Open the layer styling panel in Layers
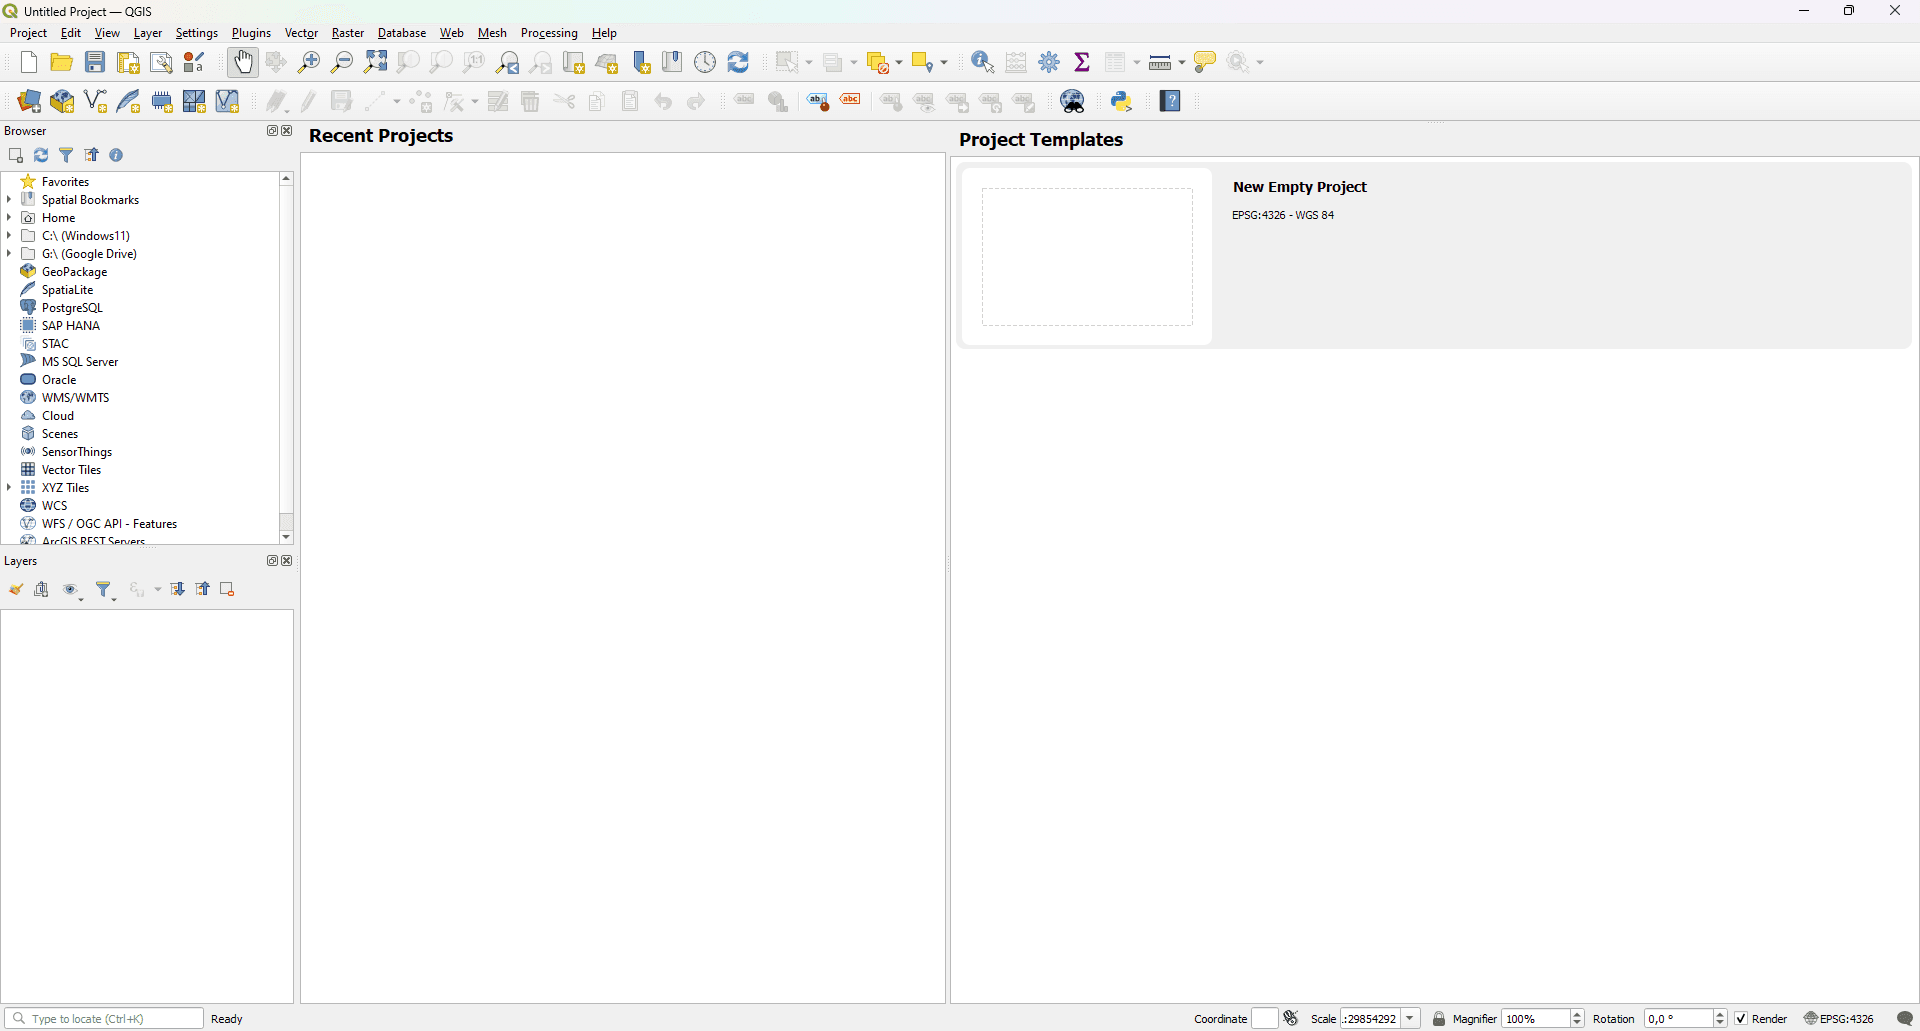This screenshot has width=1920, height=1031. (16, 591)
